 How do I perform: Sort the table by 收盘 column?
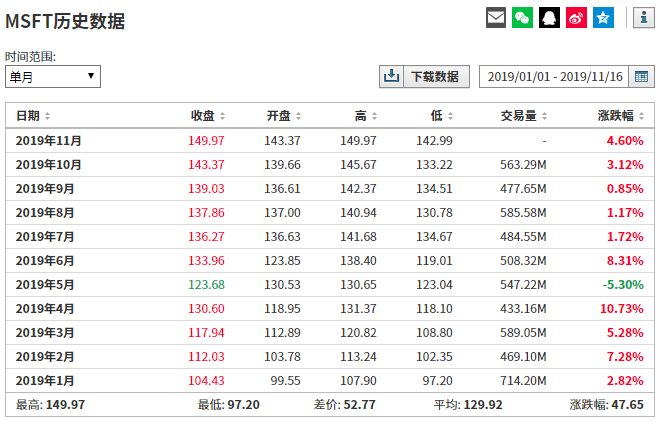208,116
